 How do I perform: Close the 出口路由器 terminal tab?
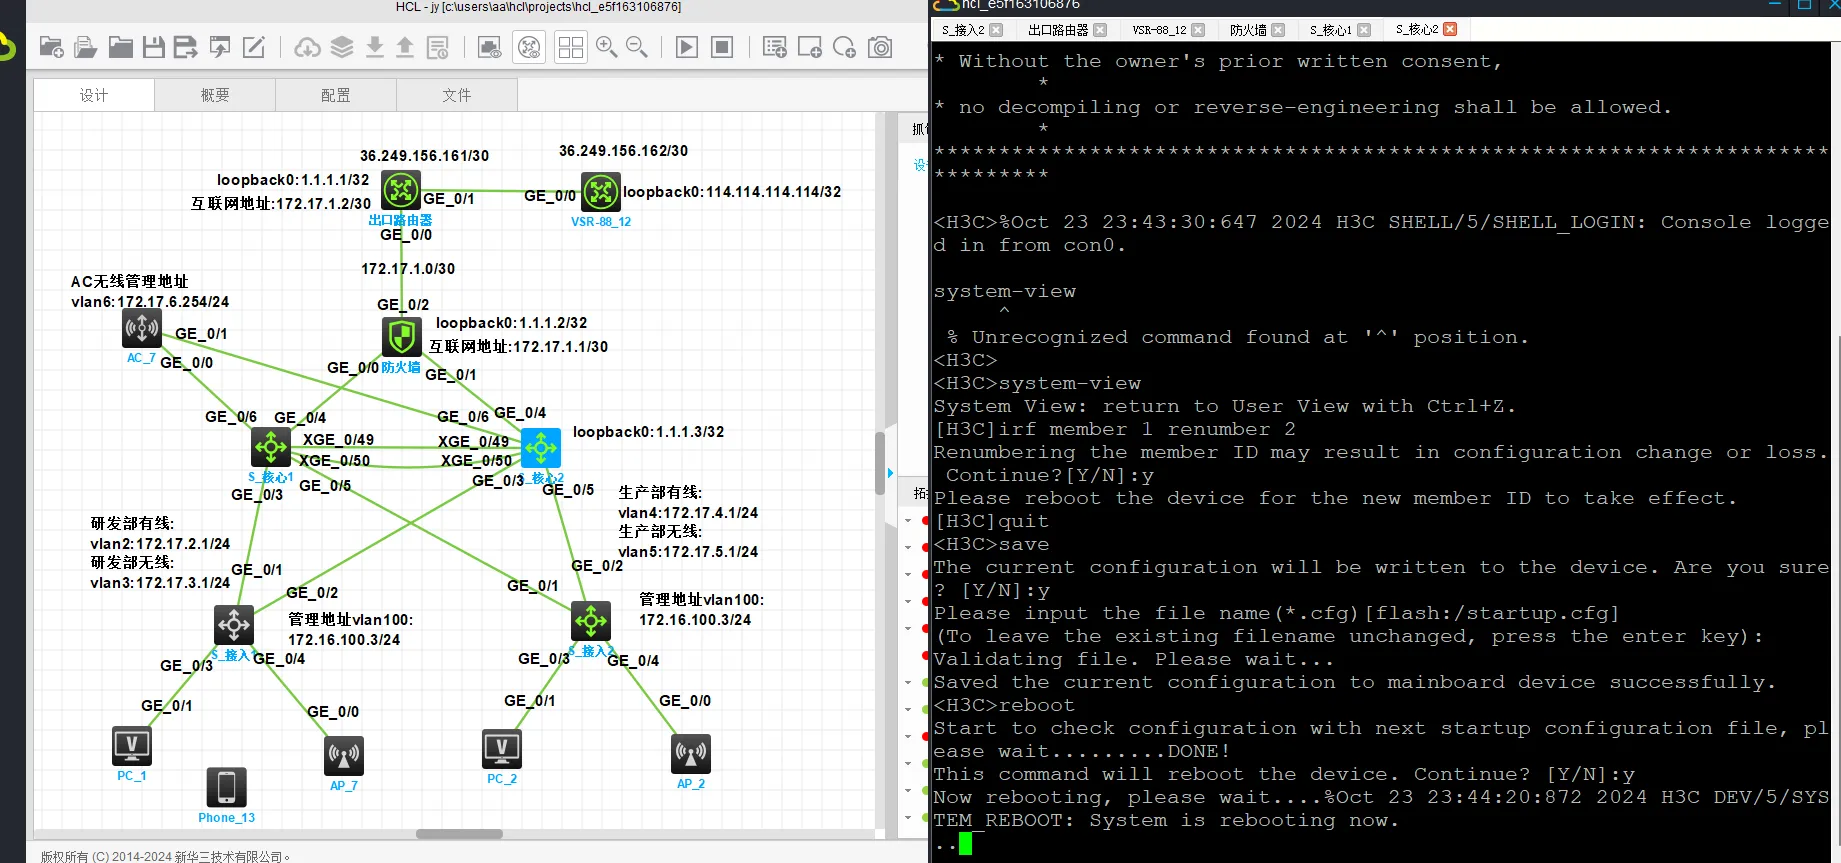tap(1100, 30)
